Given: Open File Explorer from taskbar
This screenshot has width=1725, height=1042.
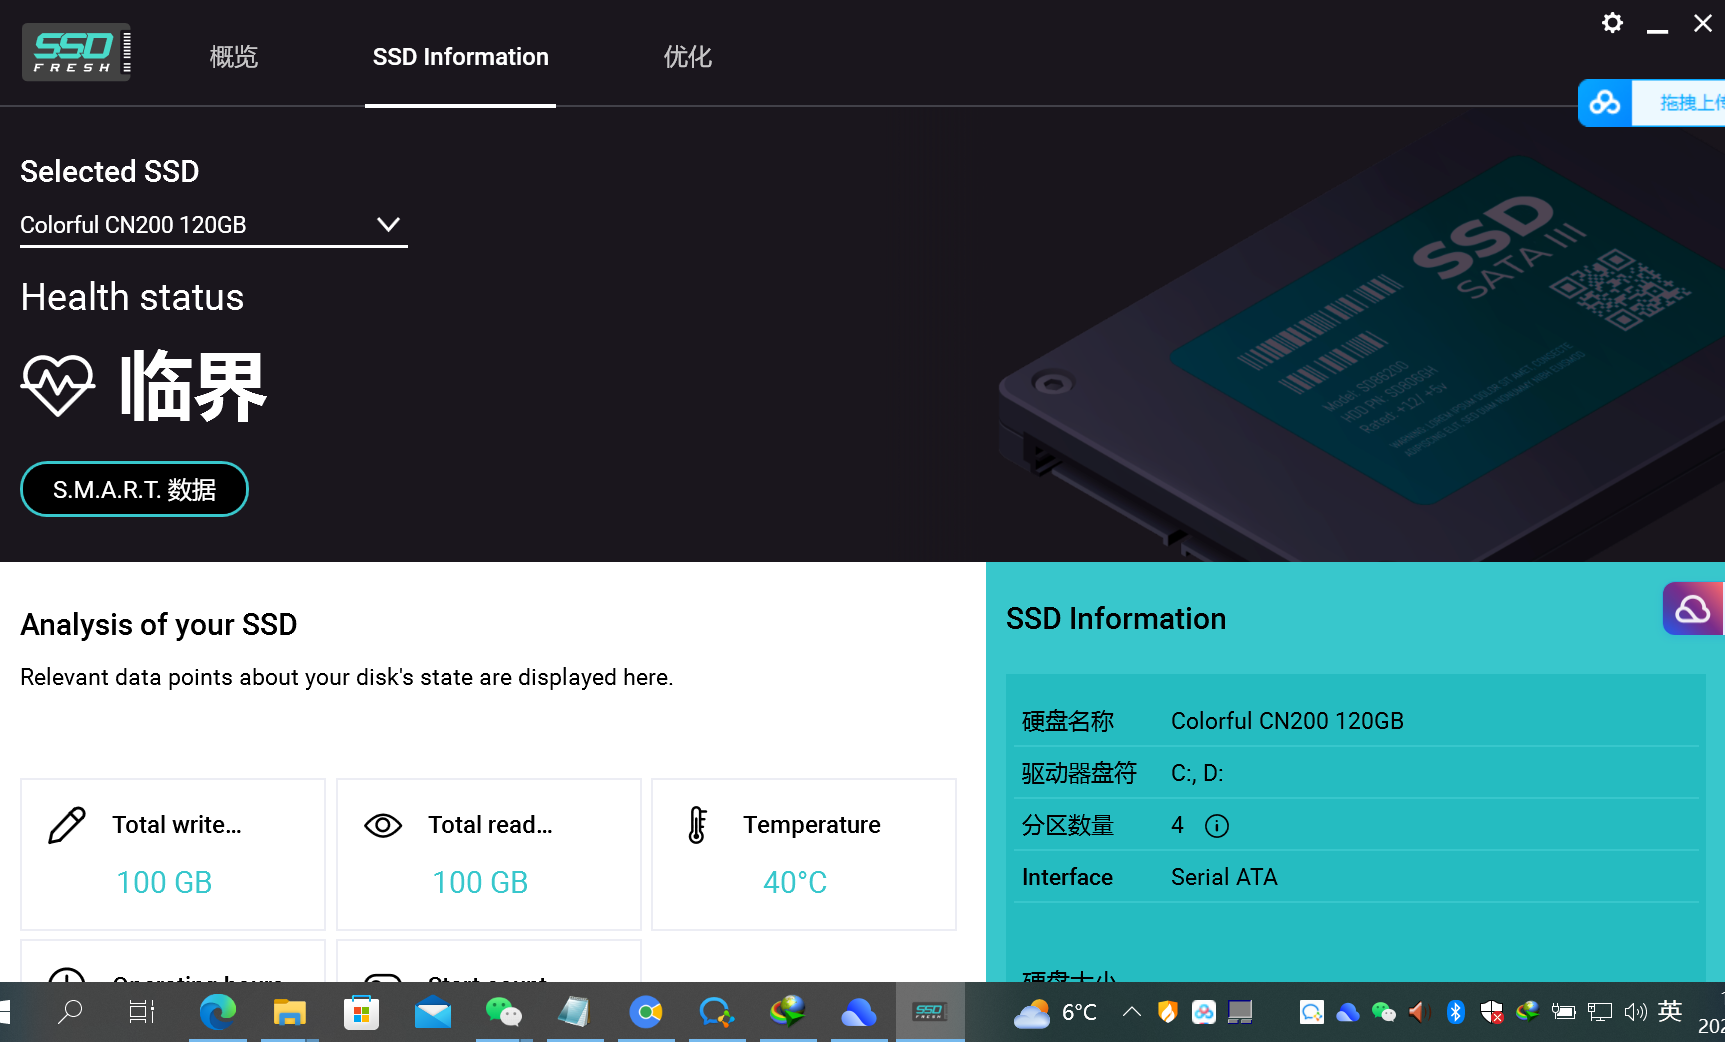Looking at the screenshot, I should pos(289,1012).
